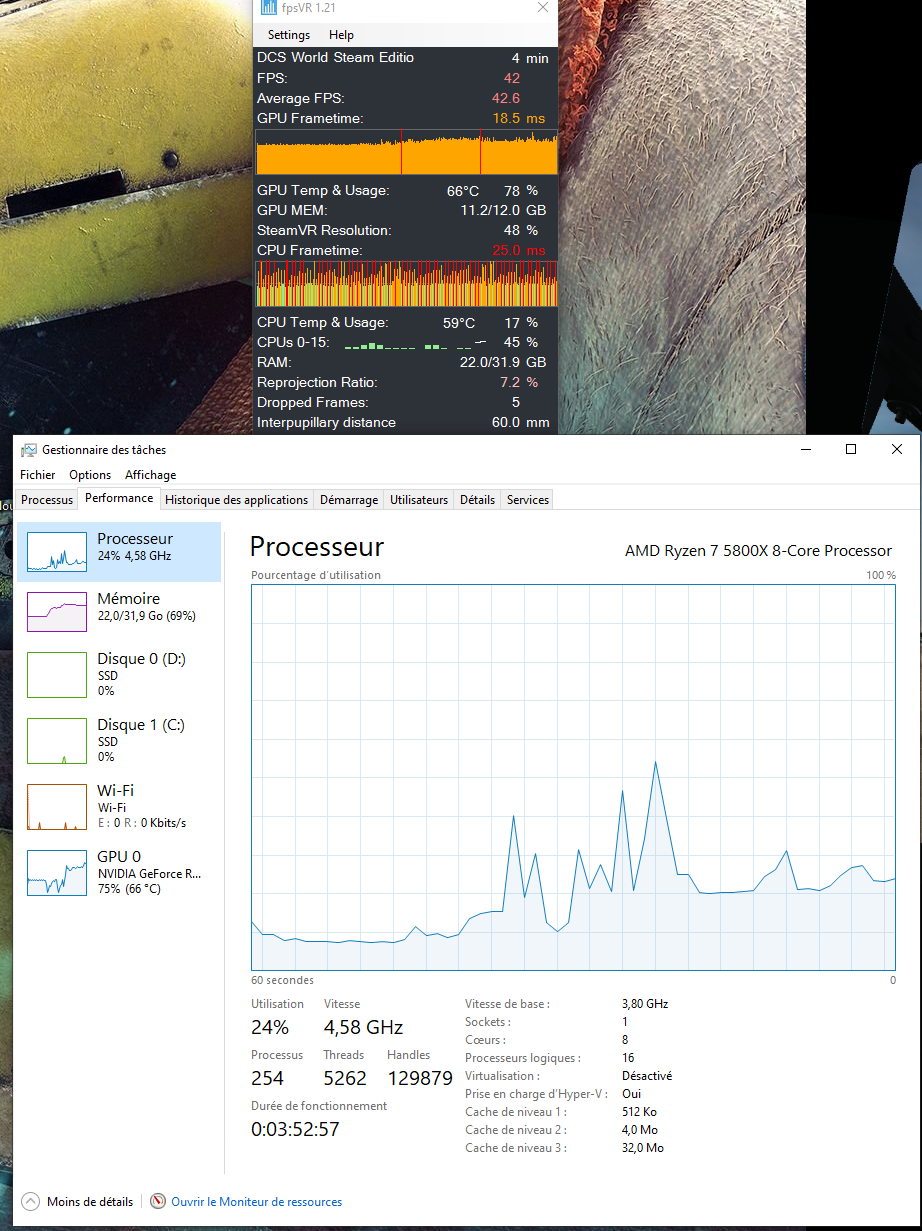Select the Performance tab
Viewport: 922px width, 1231px height.
(x=119, y=498)
